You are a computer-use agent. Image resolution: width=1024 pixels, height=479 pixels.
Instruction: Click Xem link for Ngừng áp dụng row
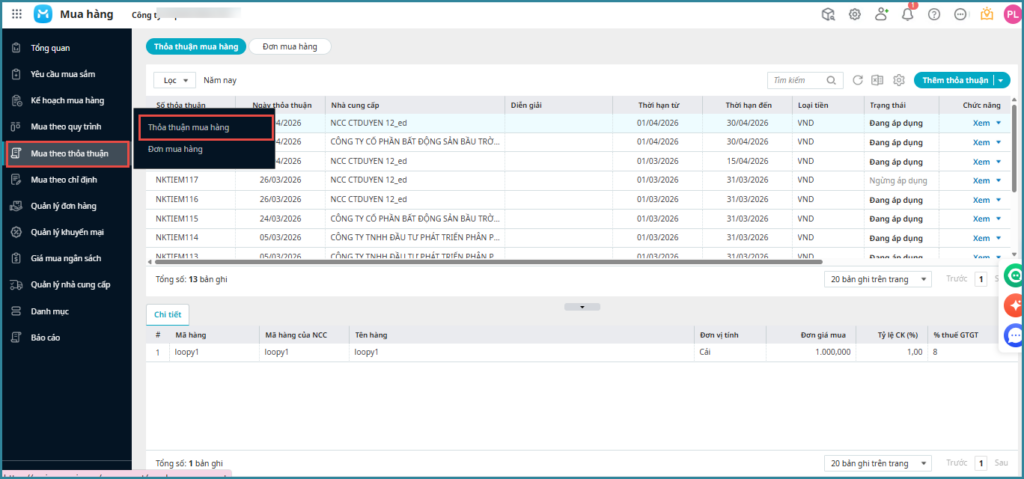pyautogui.click(x=981, y=180)
